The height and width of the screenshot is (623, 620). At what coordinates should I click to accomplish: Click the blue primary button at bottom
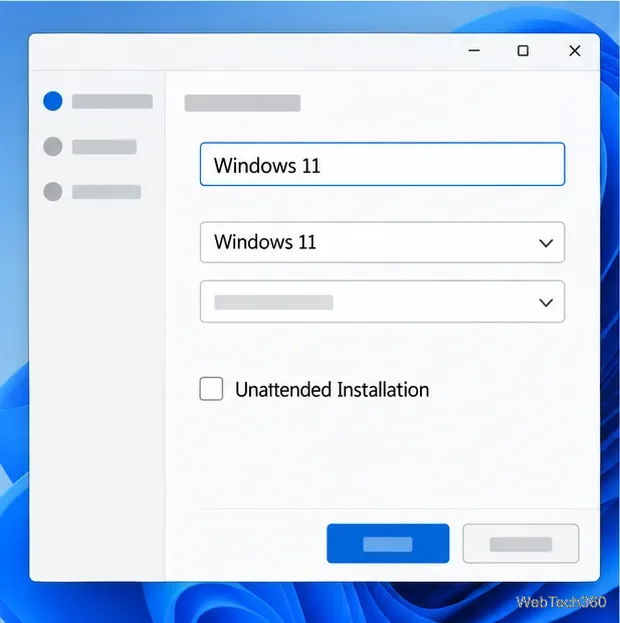(388, 543)
